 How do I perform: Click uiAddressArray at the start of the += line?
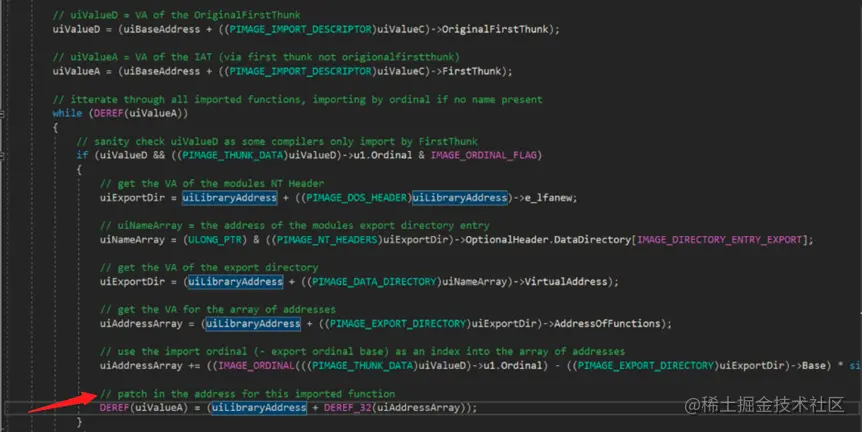141,365
